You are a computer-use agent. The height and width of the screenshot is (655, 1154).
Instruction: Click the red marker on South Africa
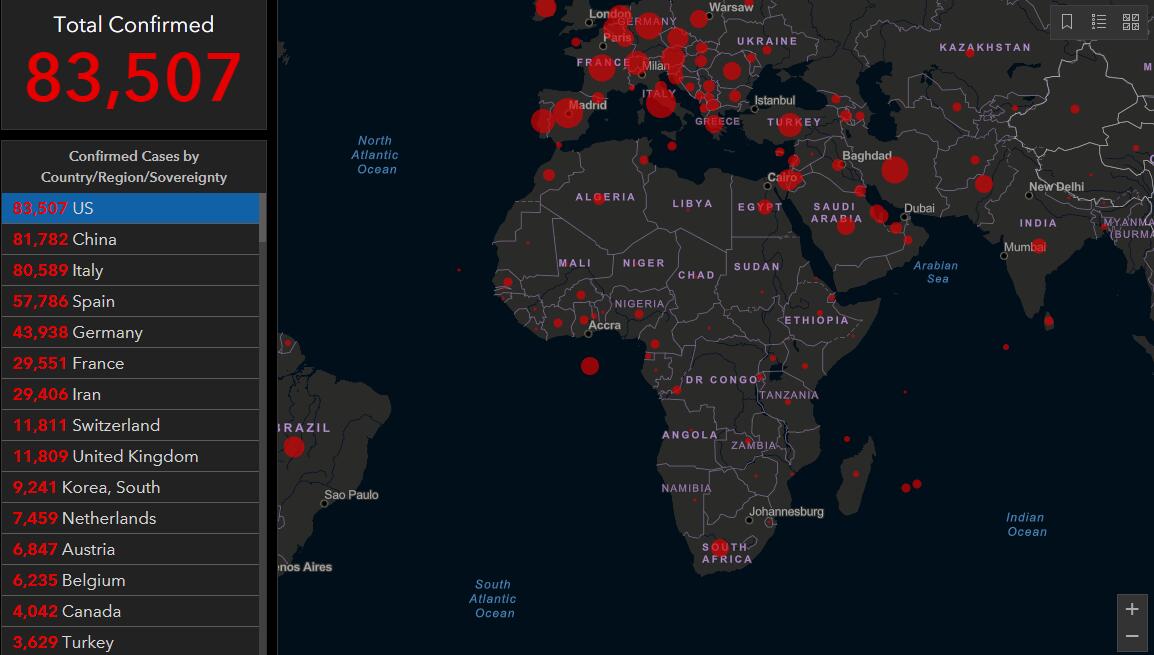(x=717, y=548)
